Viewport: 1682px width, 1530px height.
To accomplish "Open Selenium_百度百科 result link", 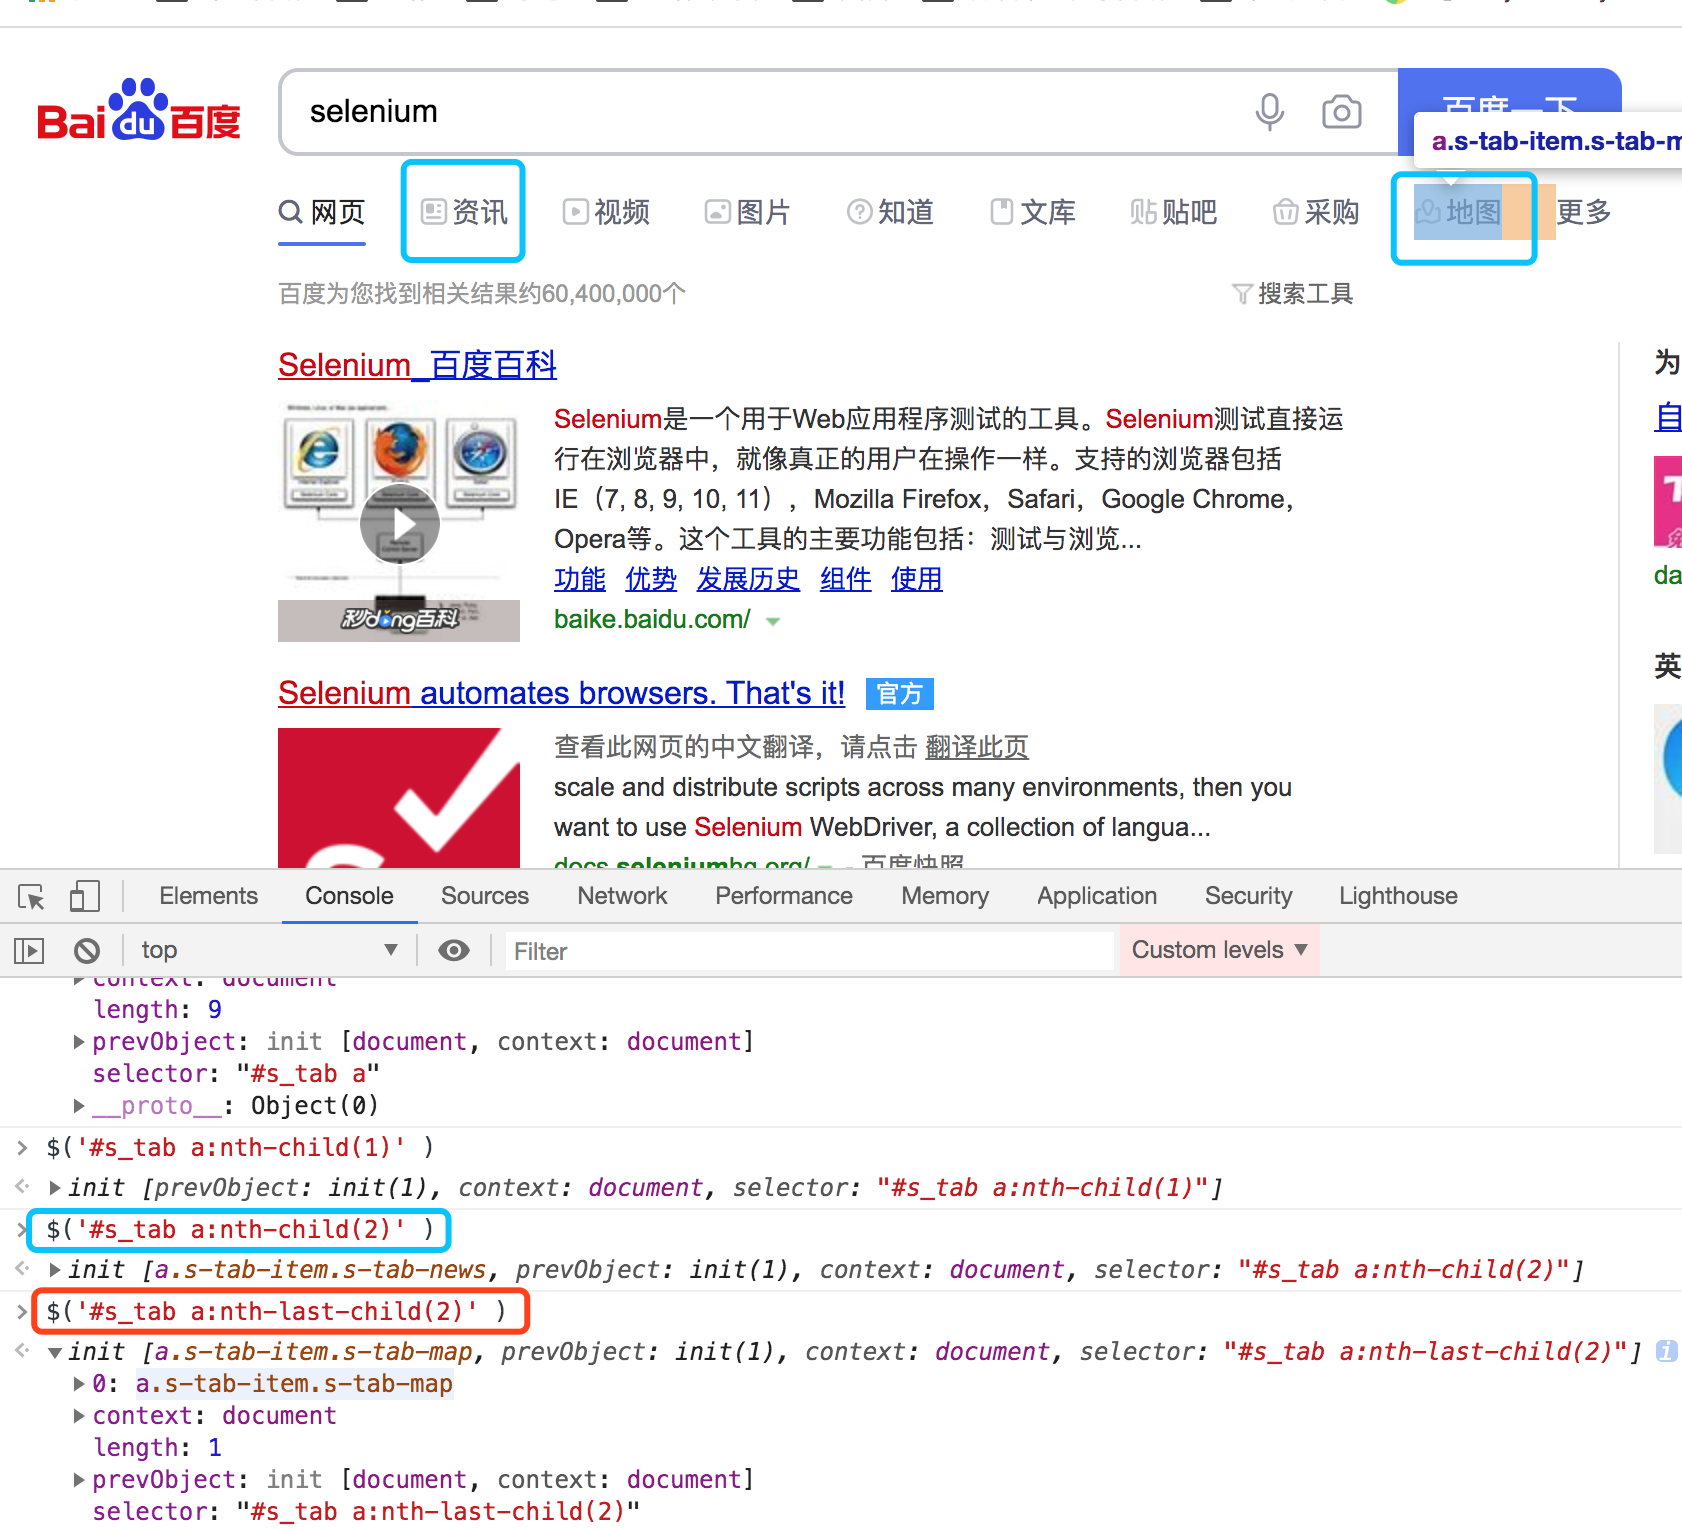I will 417,365.
